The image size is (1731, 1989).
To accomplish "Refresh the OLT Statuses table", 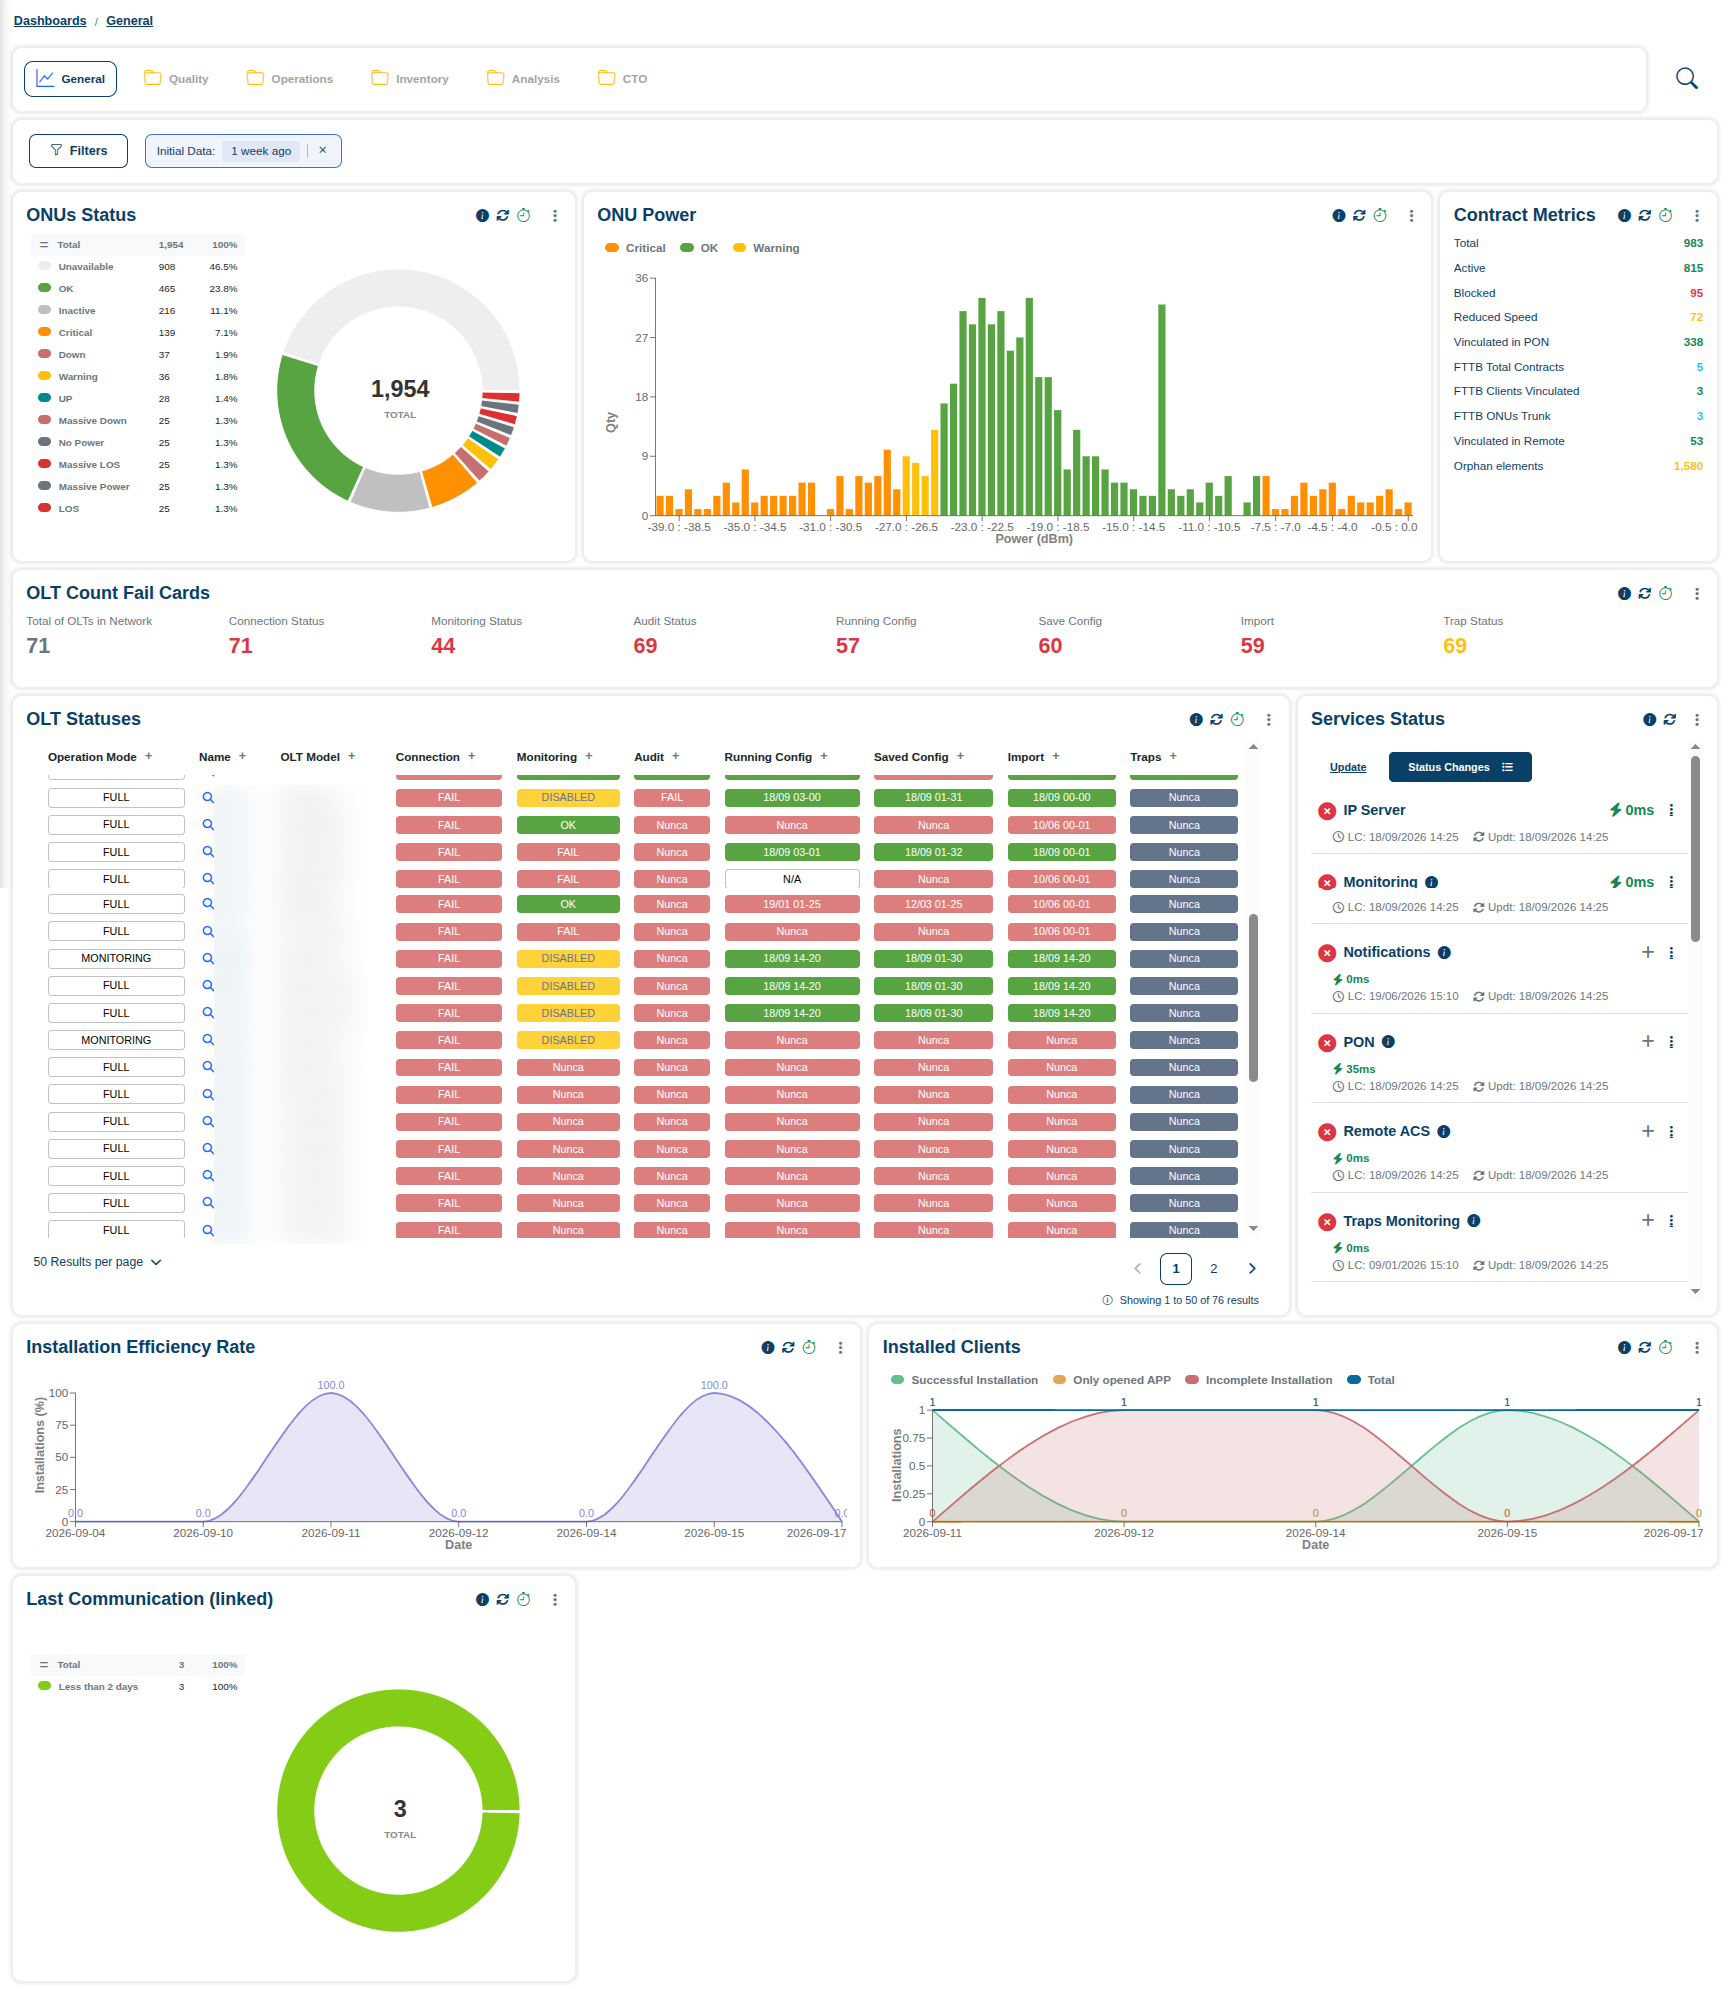I will tap(1217, 719).
